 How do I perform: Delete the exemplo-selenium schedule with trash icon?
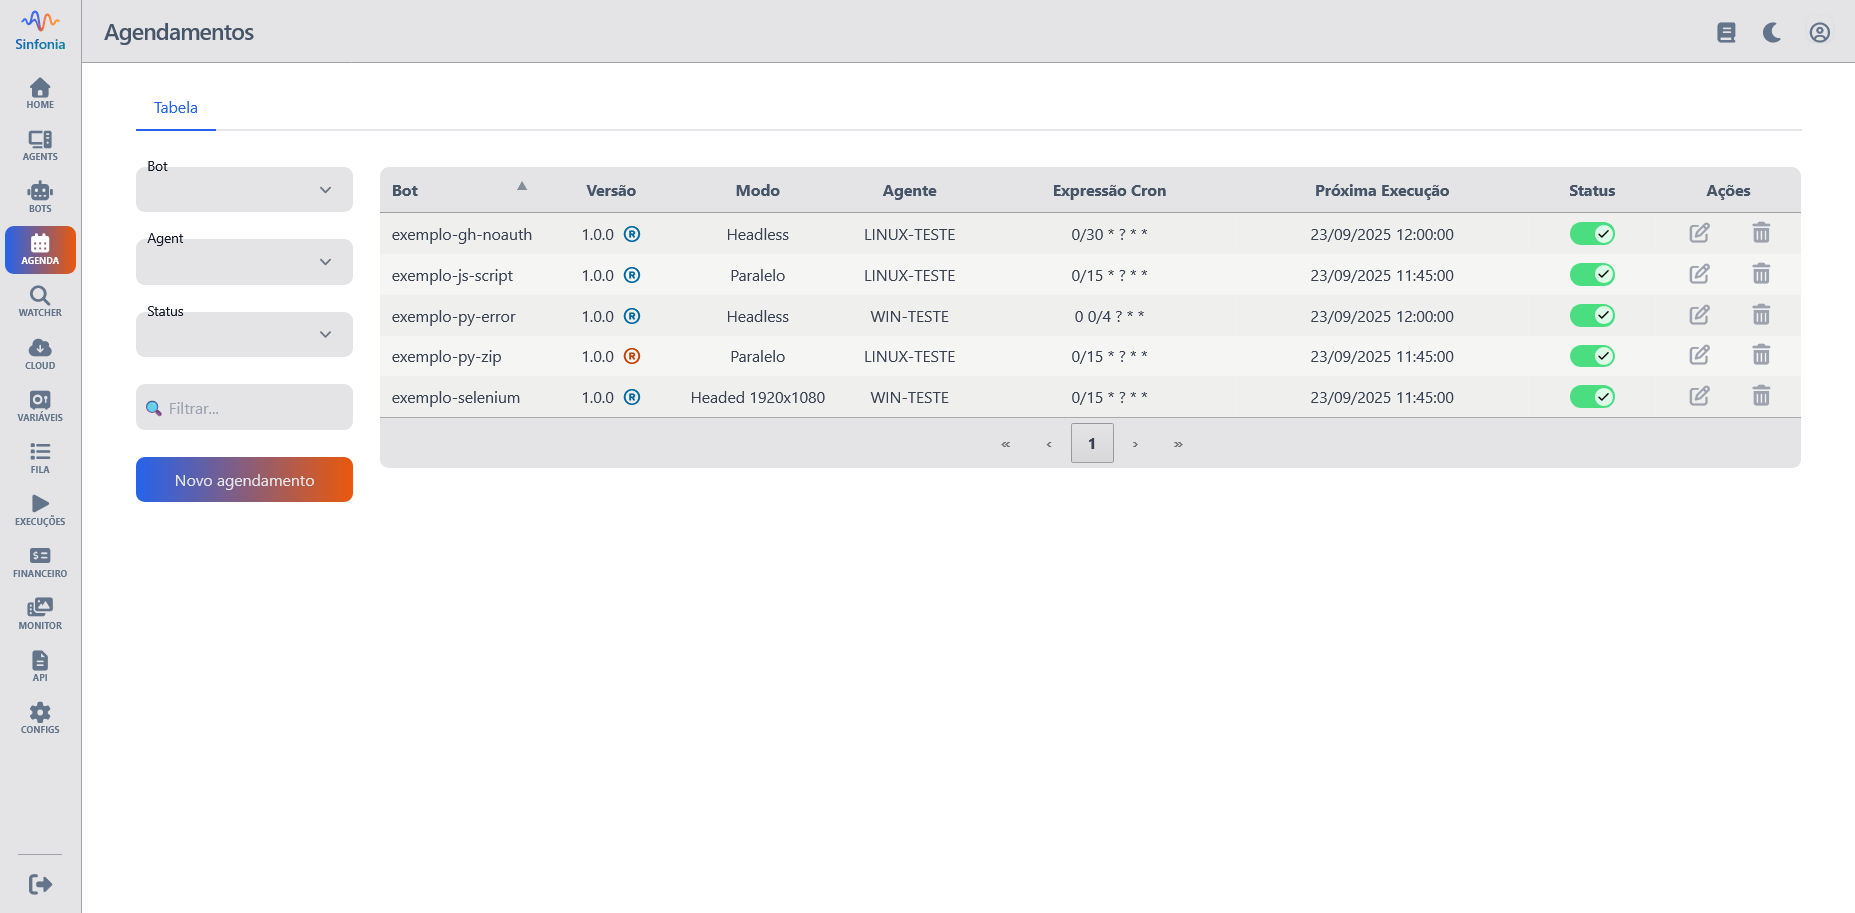tap(1761, 397)
